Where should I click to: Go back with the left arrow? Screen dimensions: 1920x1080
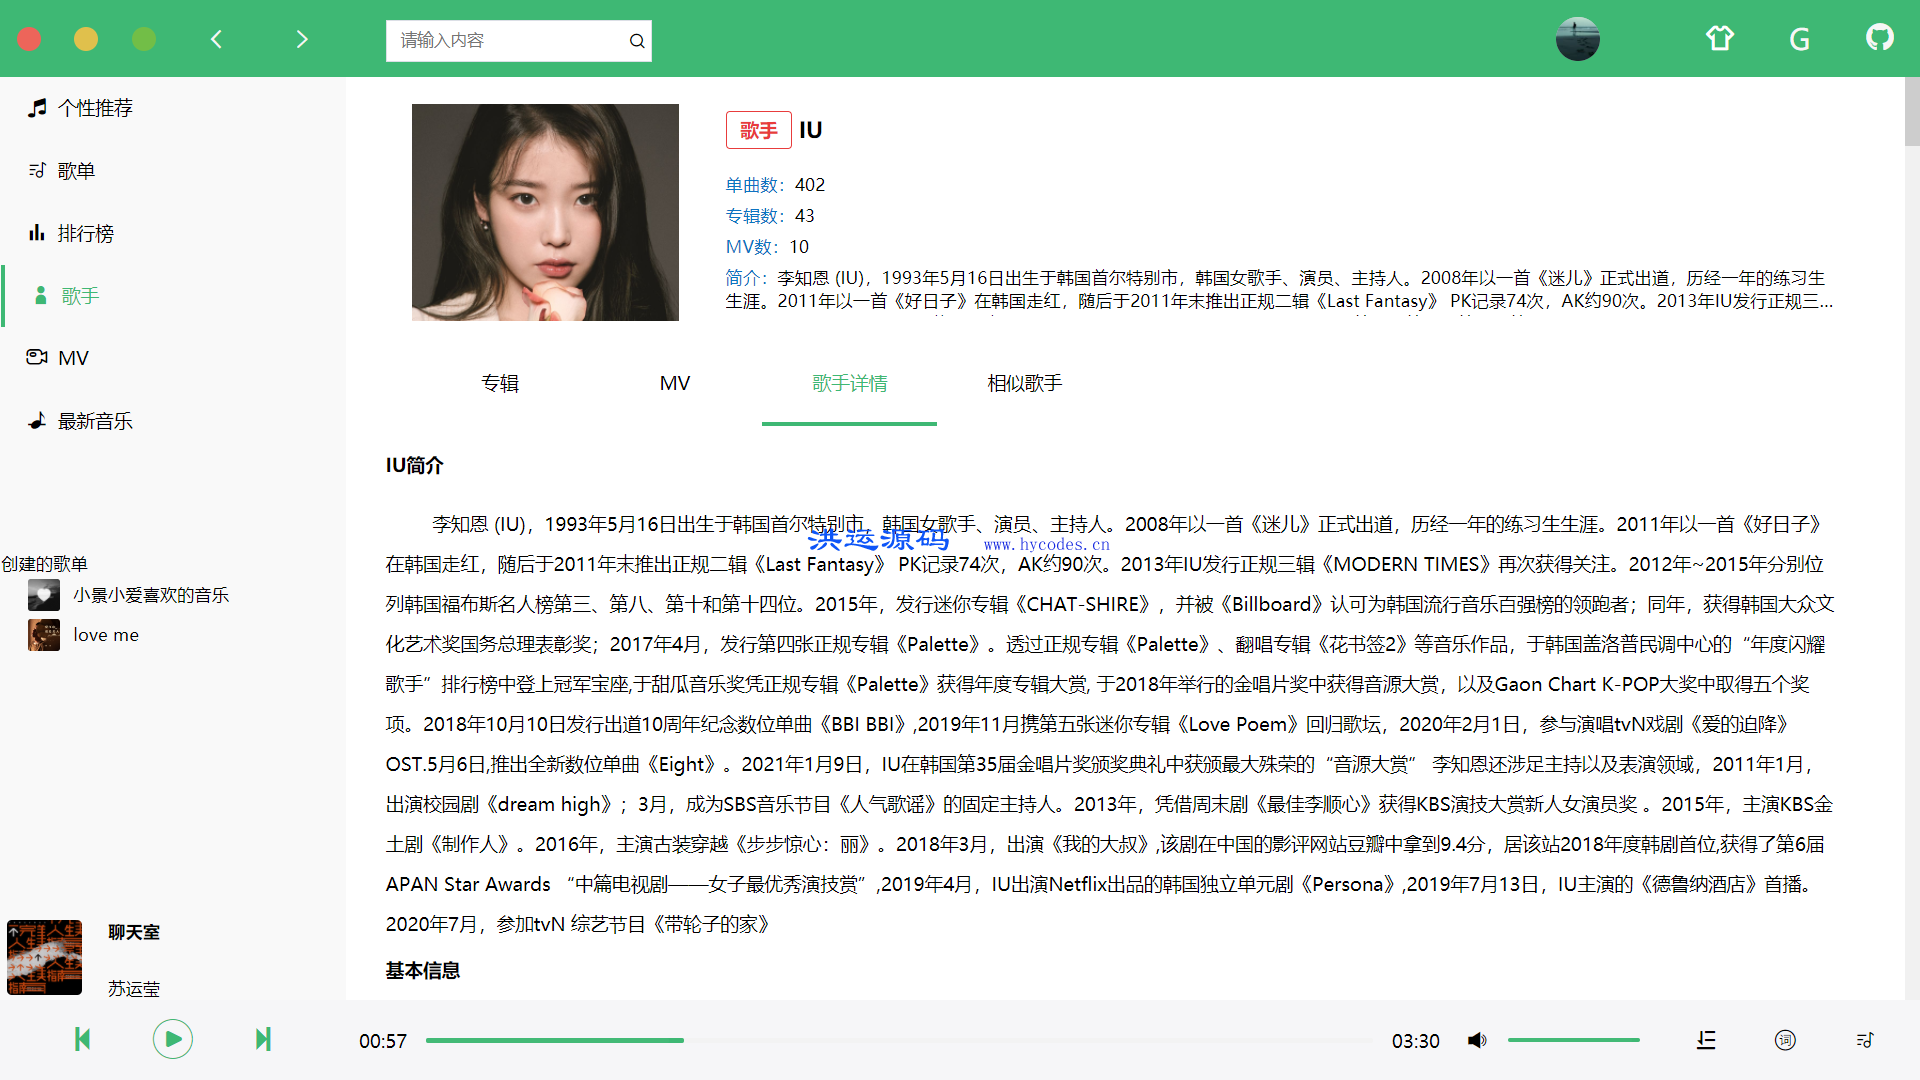216,39
